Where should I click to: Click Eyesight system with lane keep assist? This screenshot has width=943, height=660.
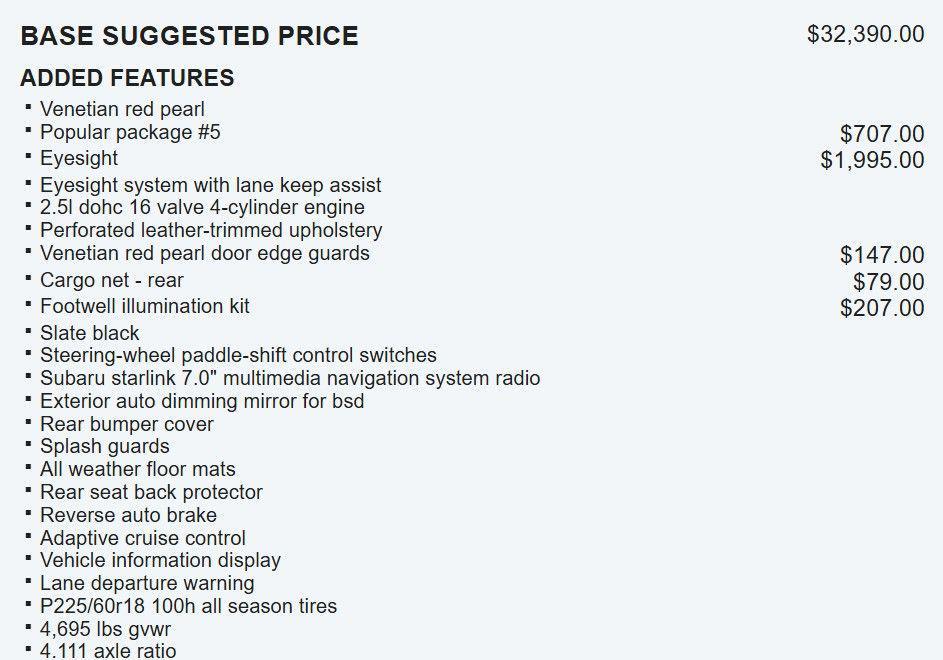click(x=210, y=185)
